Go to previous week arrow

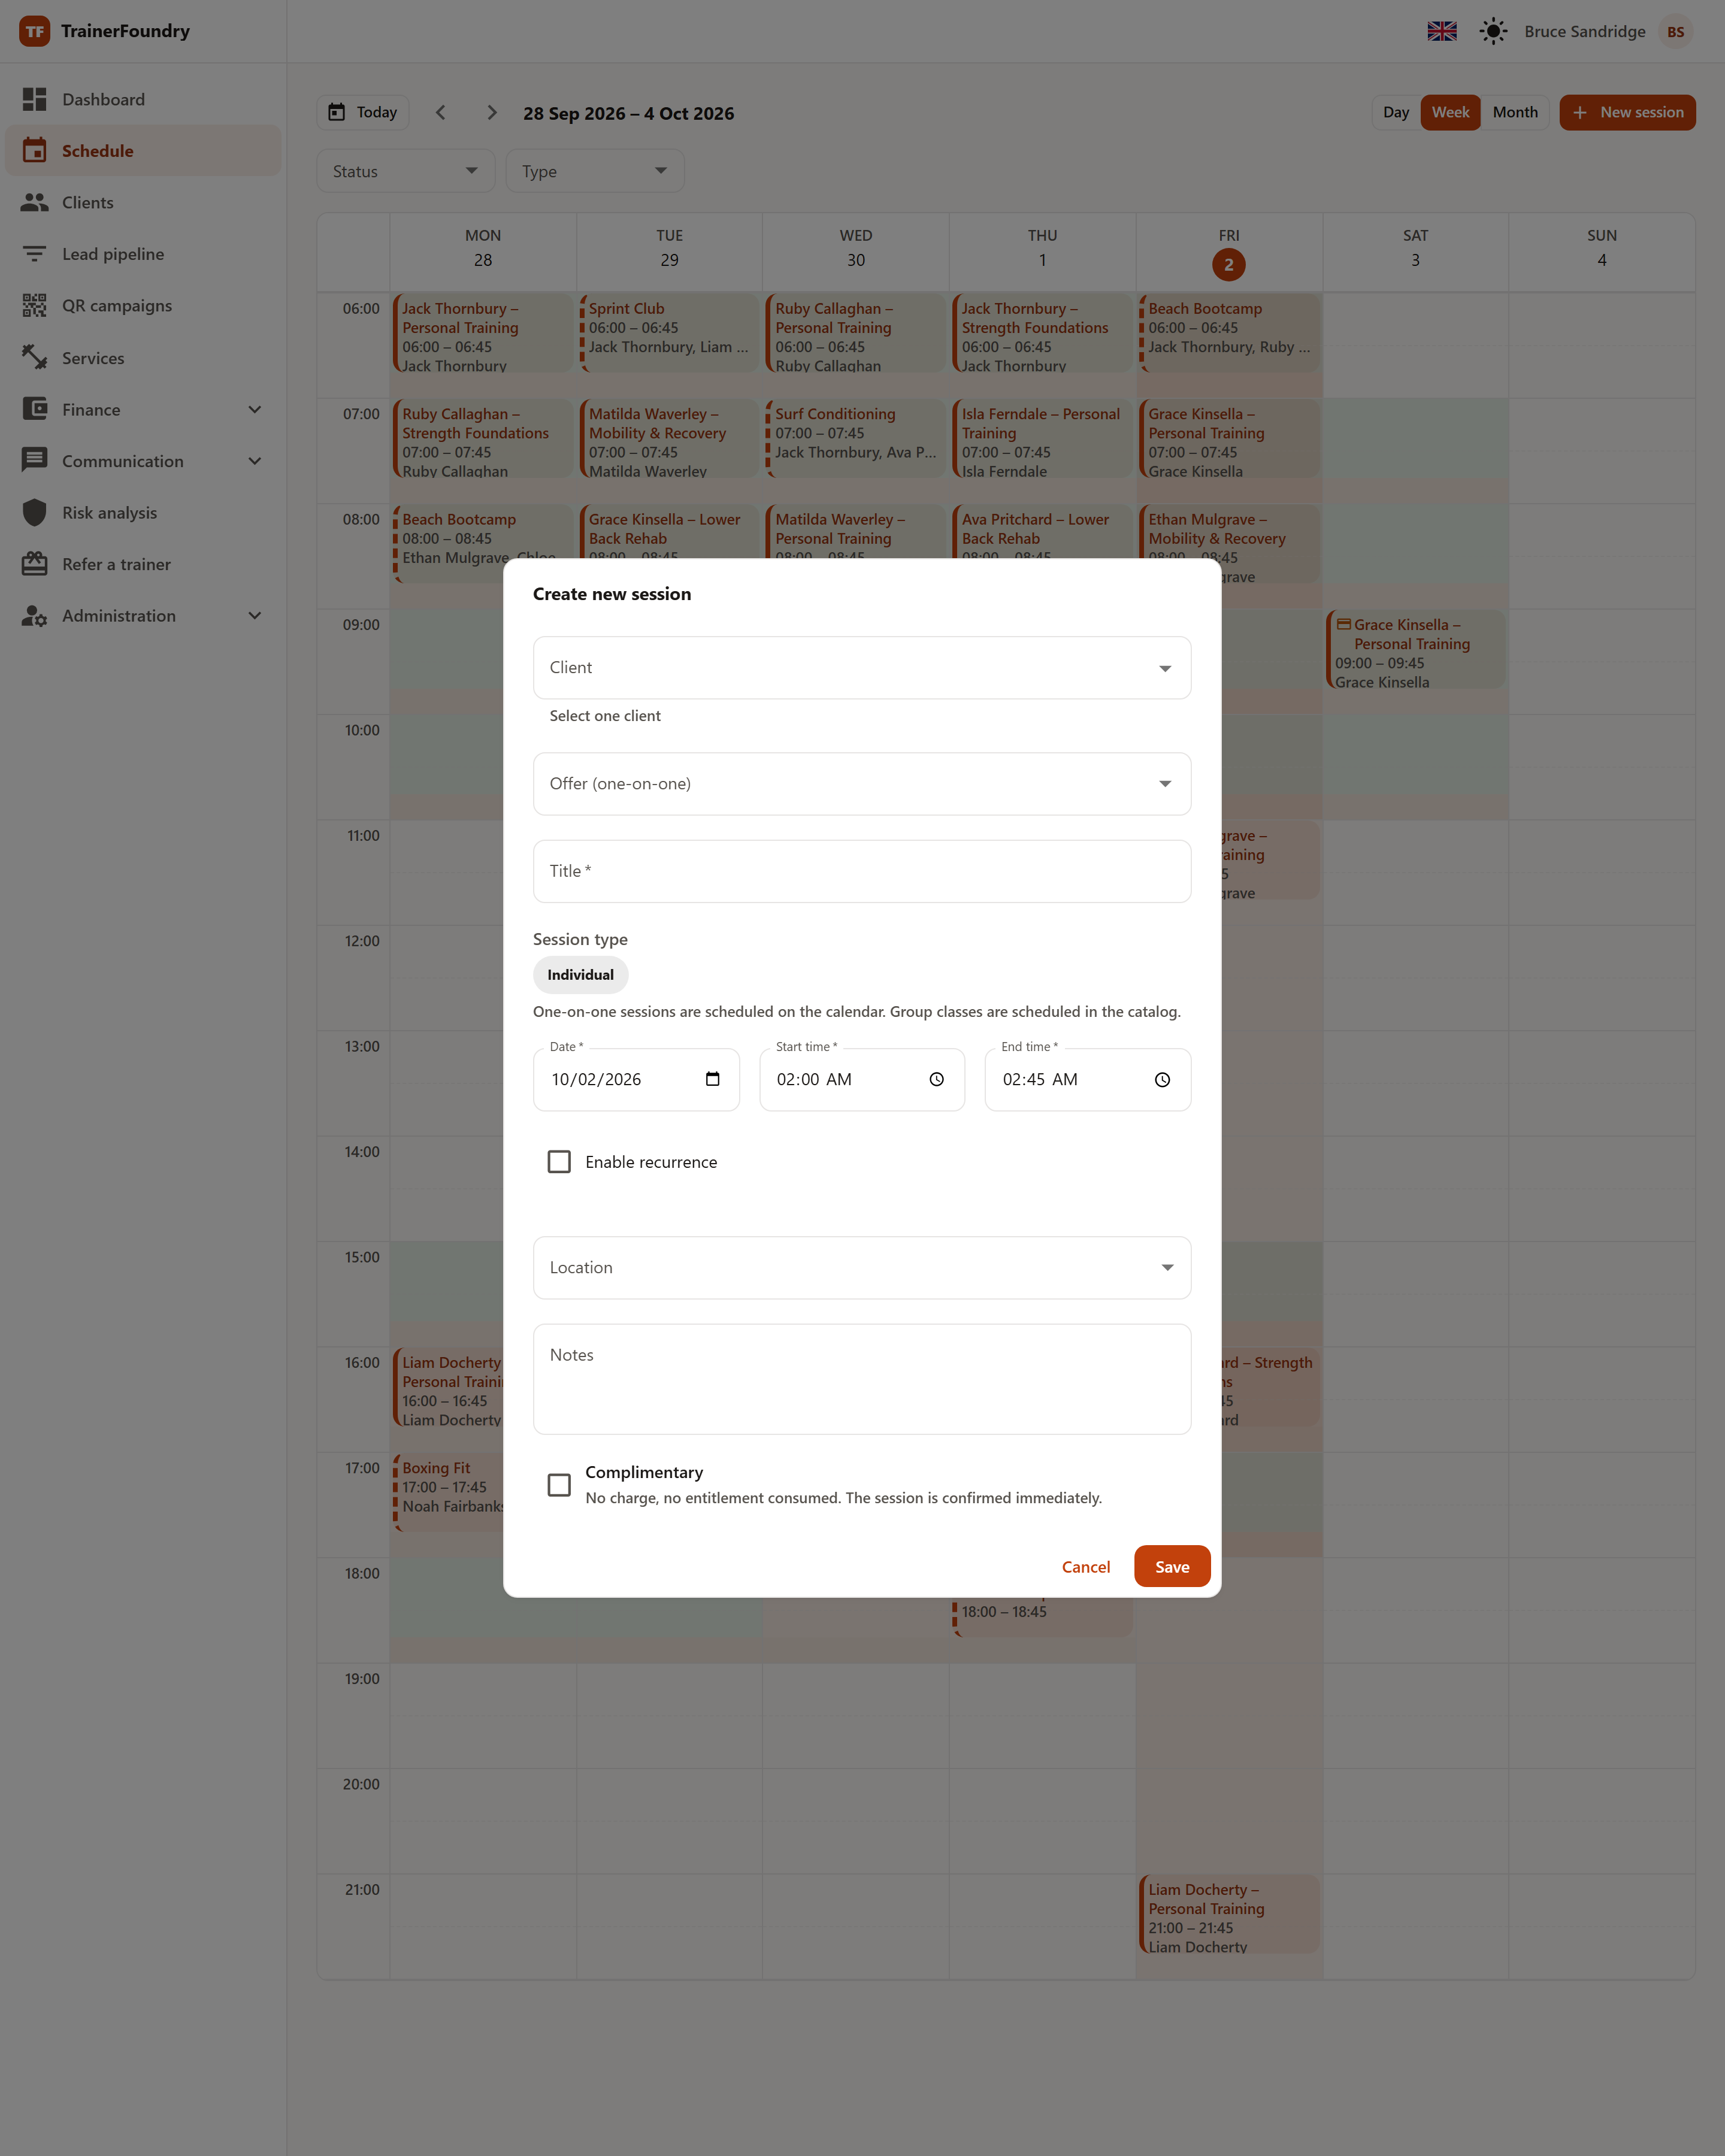click(x=441, y=112)
